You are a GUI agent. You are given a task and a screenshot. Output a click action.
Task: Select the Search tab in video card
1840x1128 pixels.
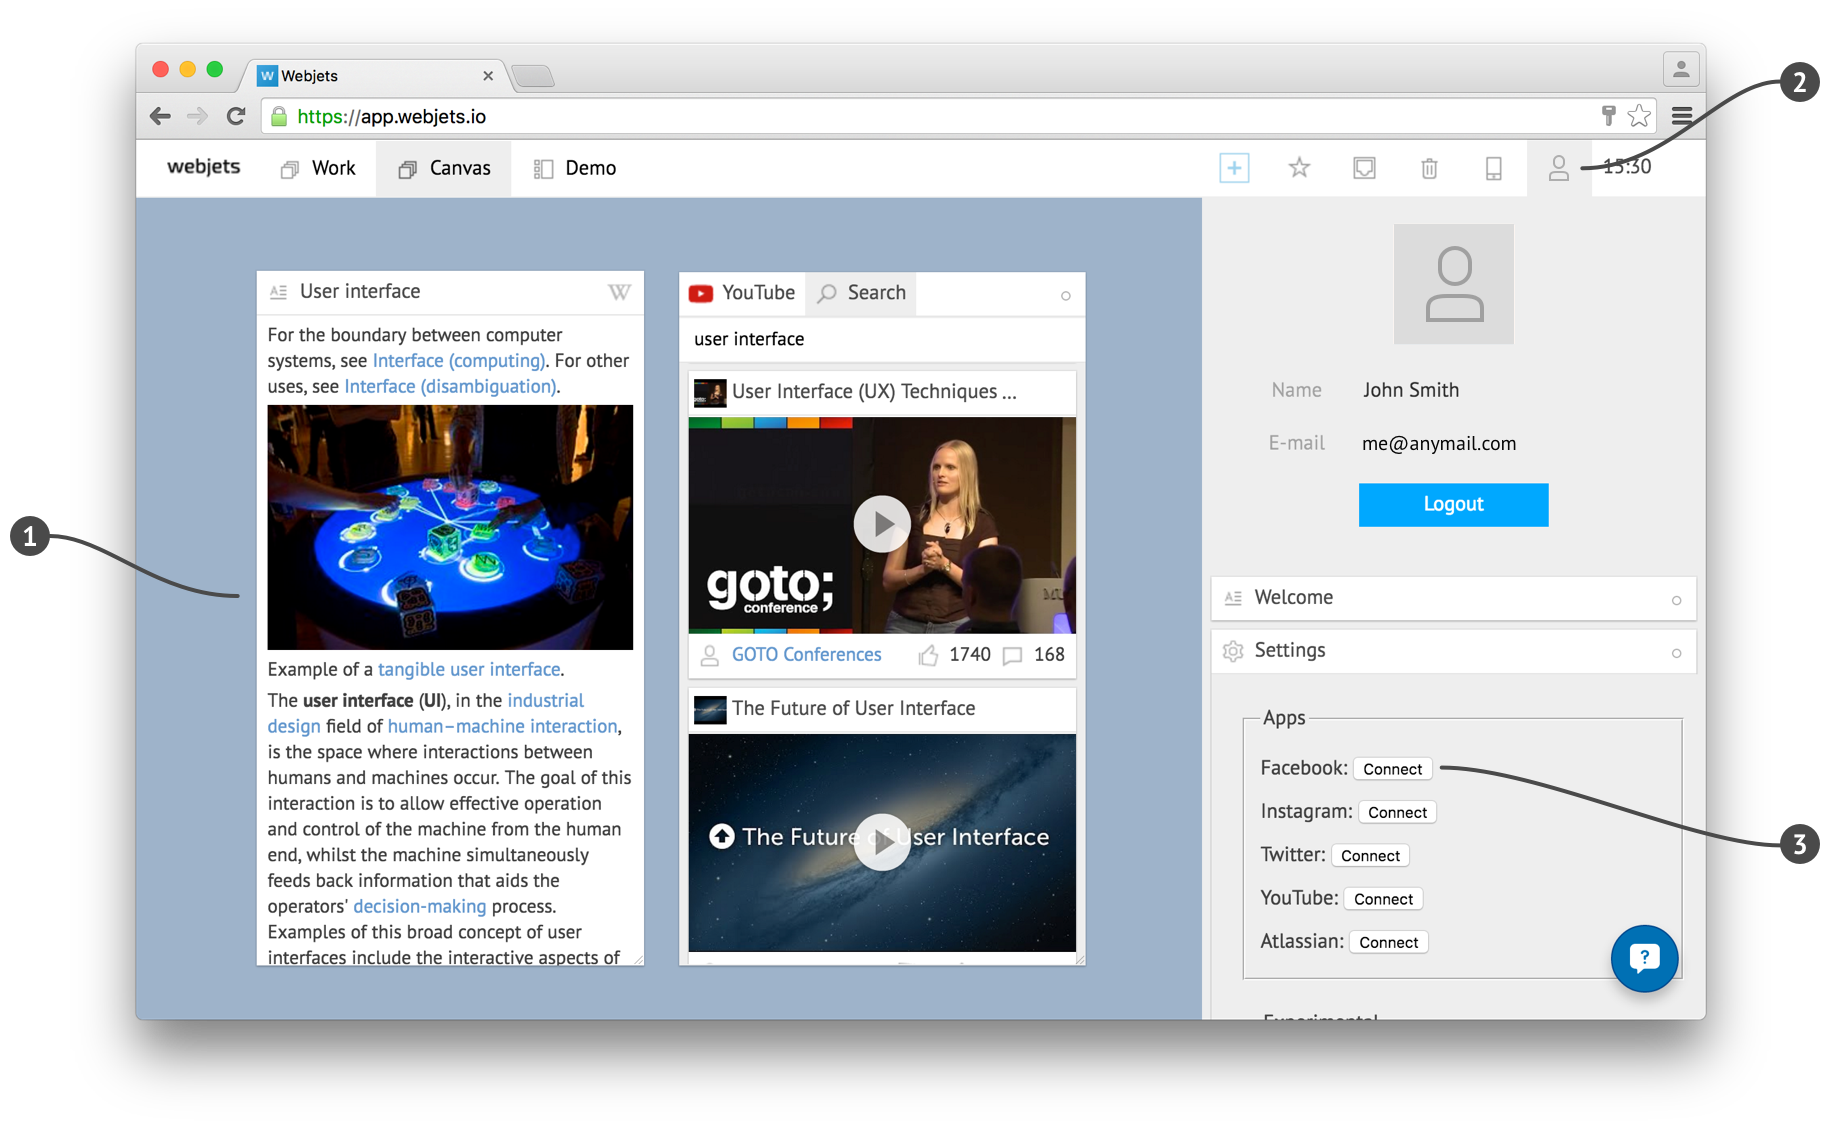pyautogui.click(x=861, y=293)
